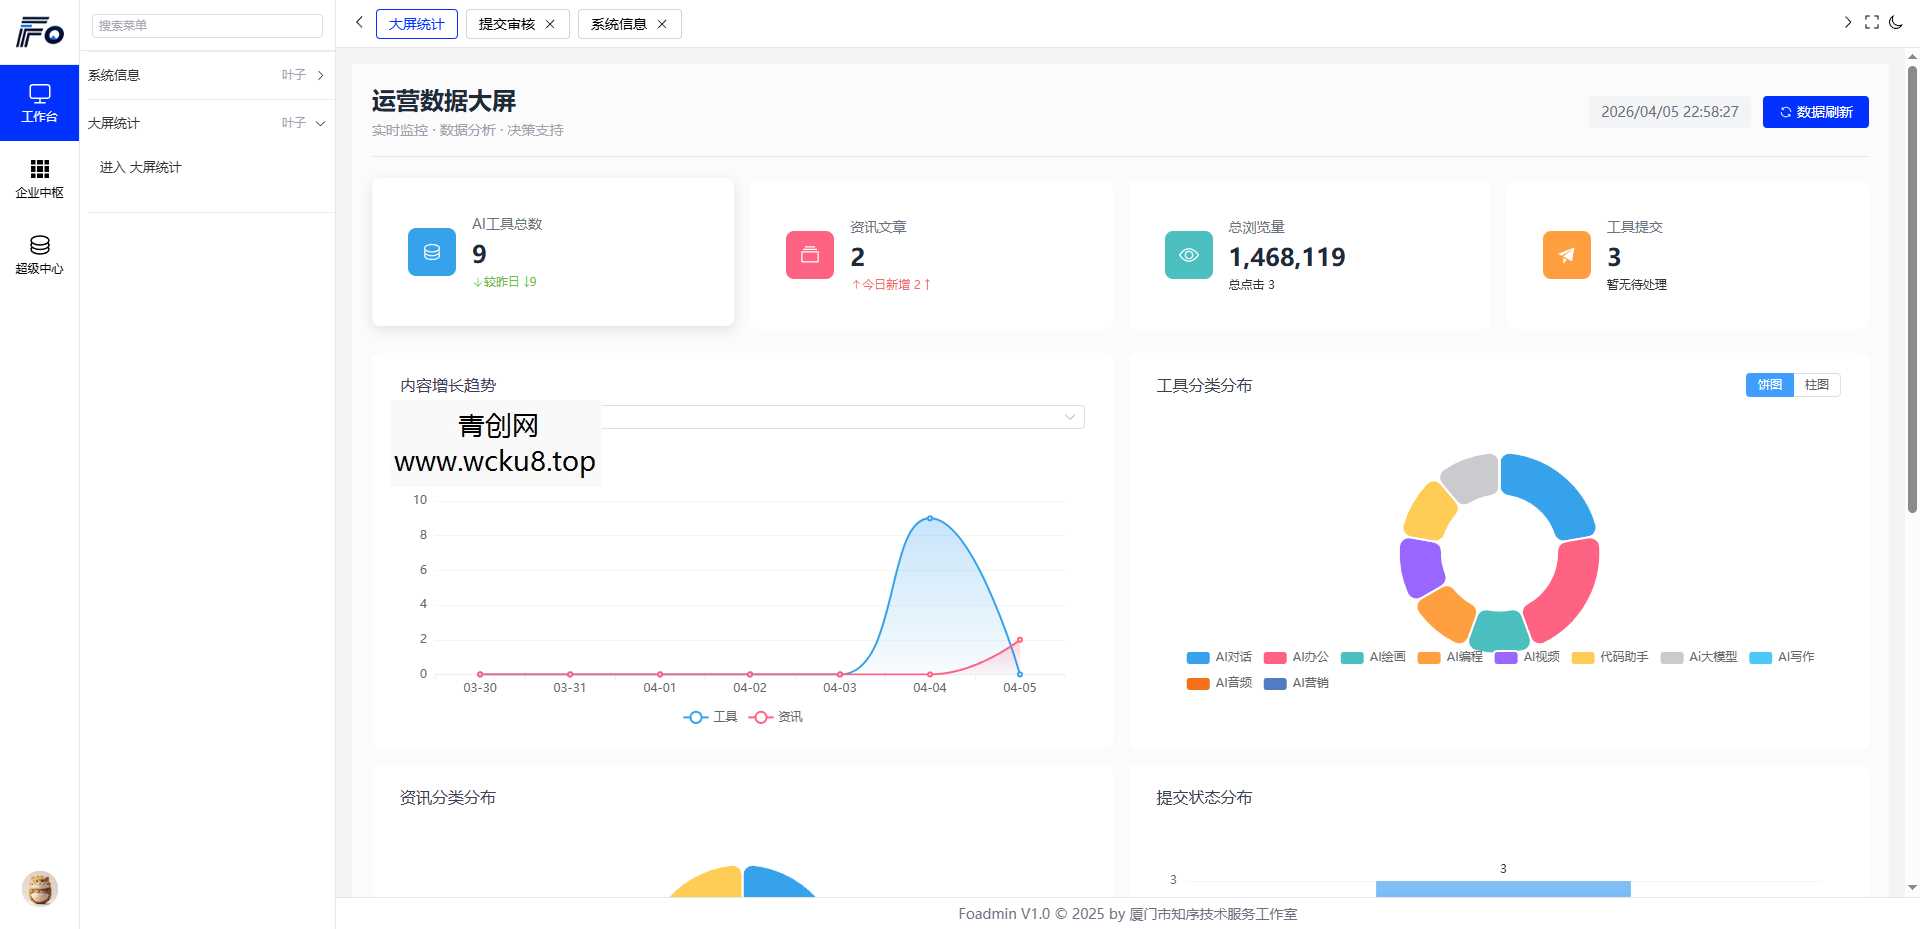Toggle dark mode with the moon icon

pyautogui.click(x=1897, y=21)
